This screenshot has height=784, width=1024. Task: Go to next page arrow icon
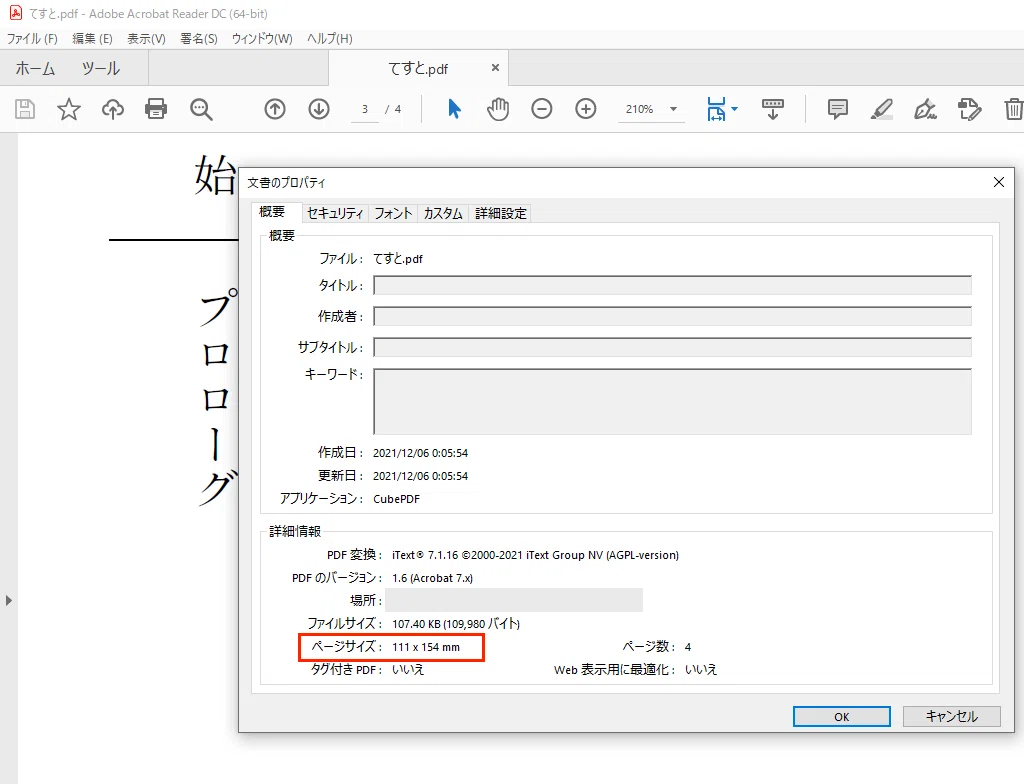(319, 109)
